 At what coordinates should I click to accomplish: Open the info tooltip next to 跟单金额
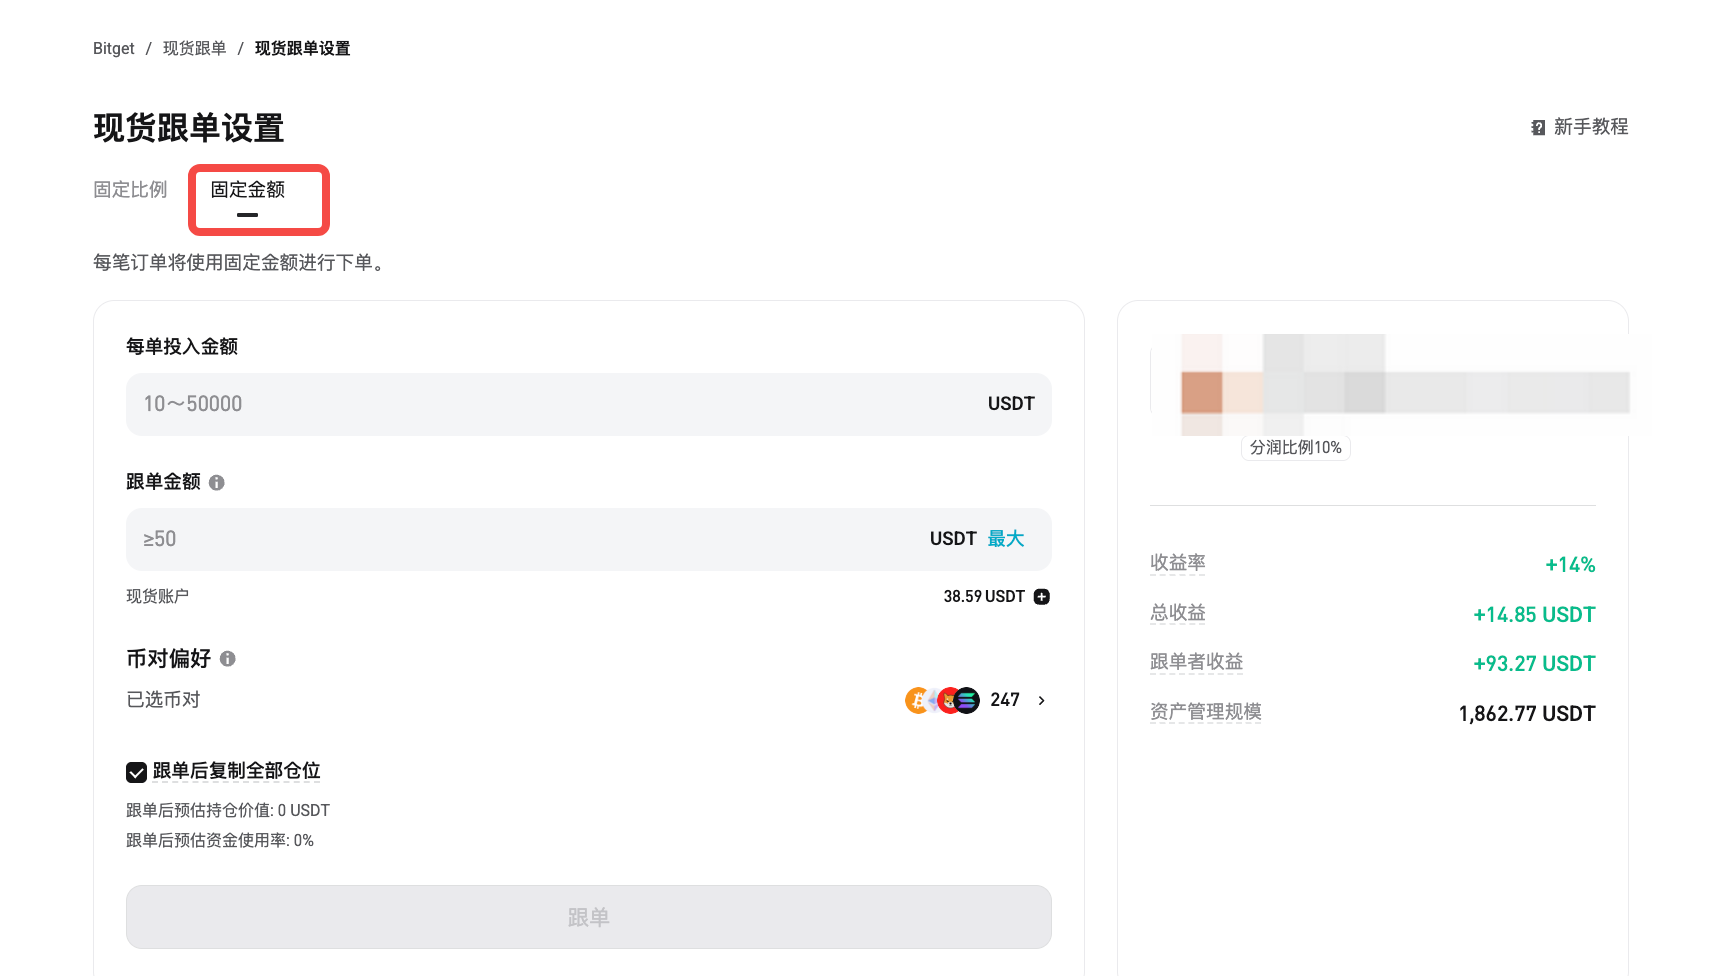coord(218,481)
